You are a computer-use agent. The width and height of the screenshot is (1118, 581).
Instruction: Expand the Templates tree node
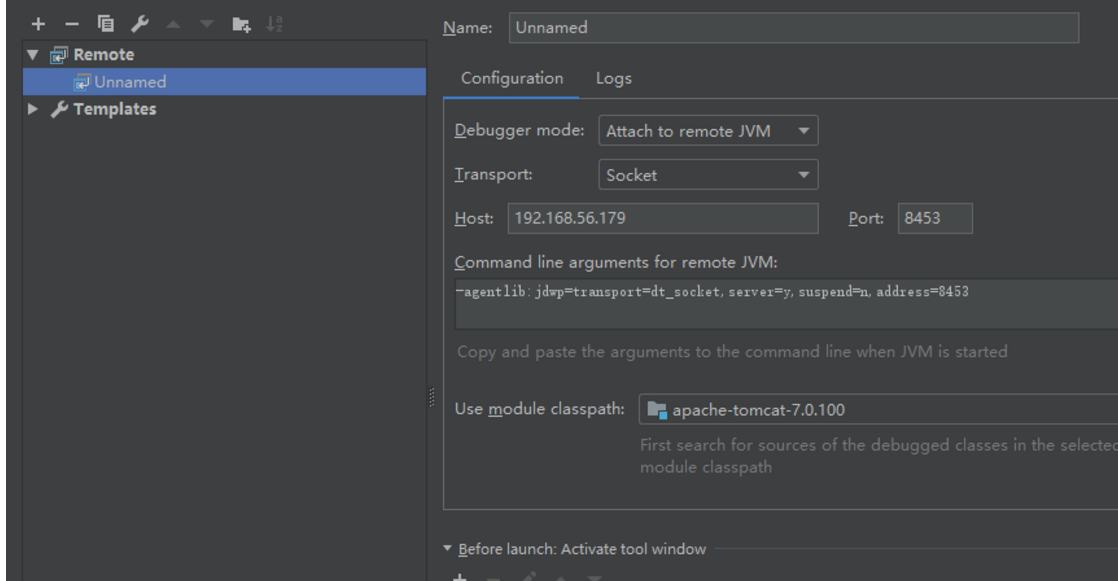coord(33,109)
